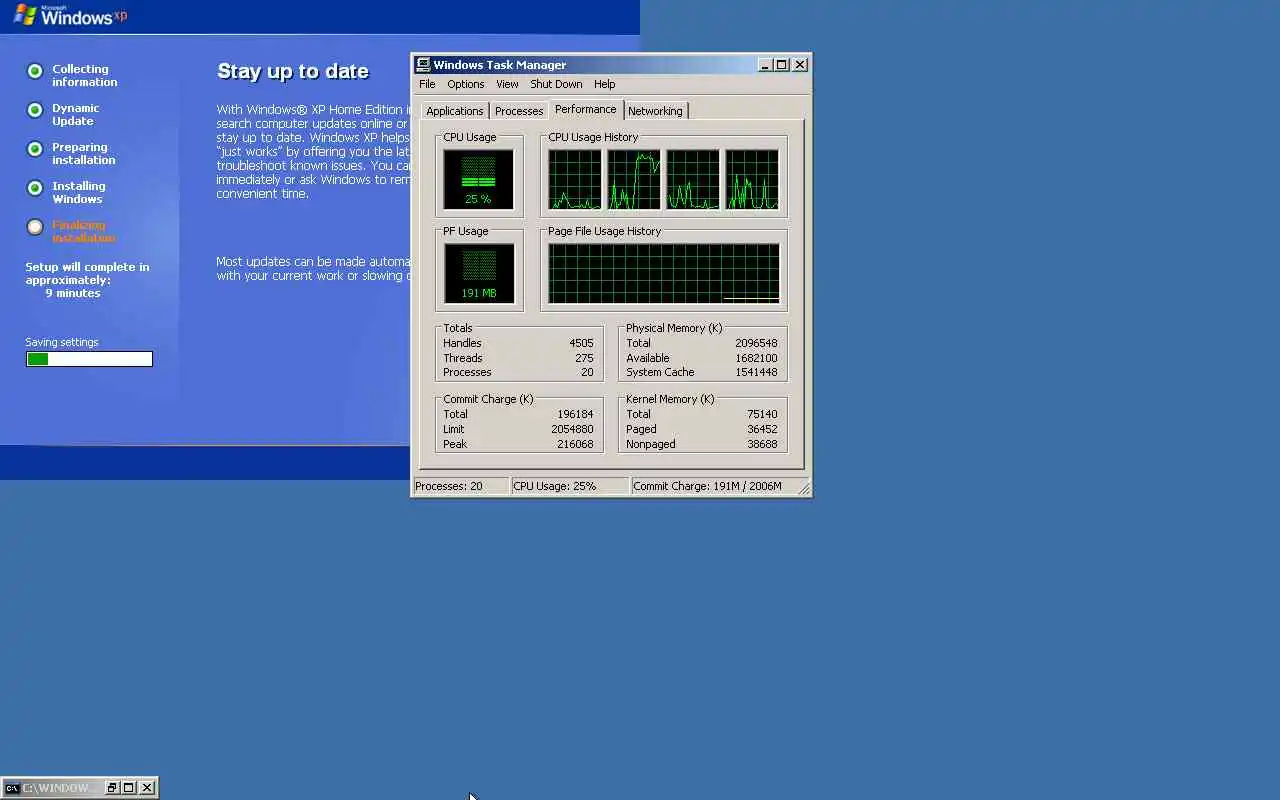Screen dimensions: 1280x800
Task: Click the Handles value 4505
Action: pyautogui.click(x=581, y=343)
